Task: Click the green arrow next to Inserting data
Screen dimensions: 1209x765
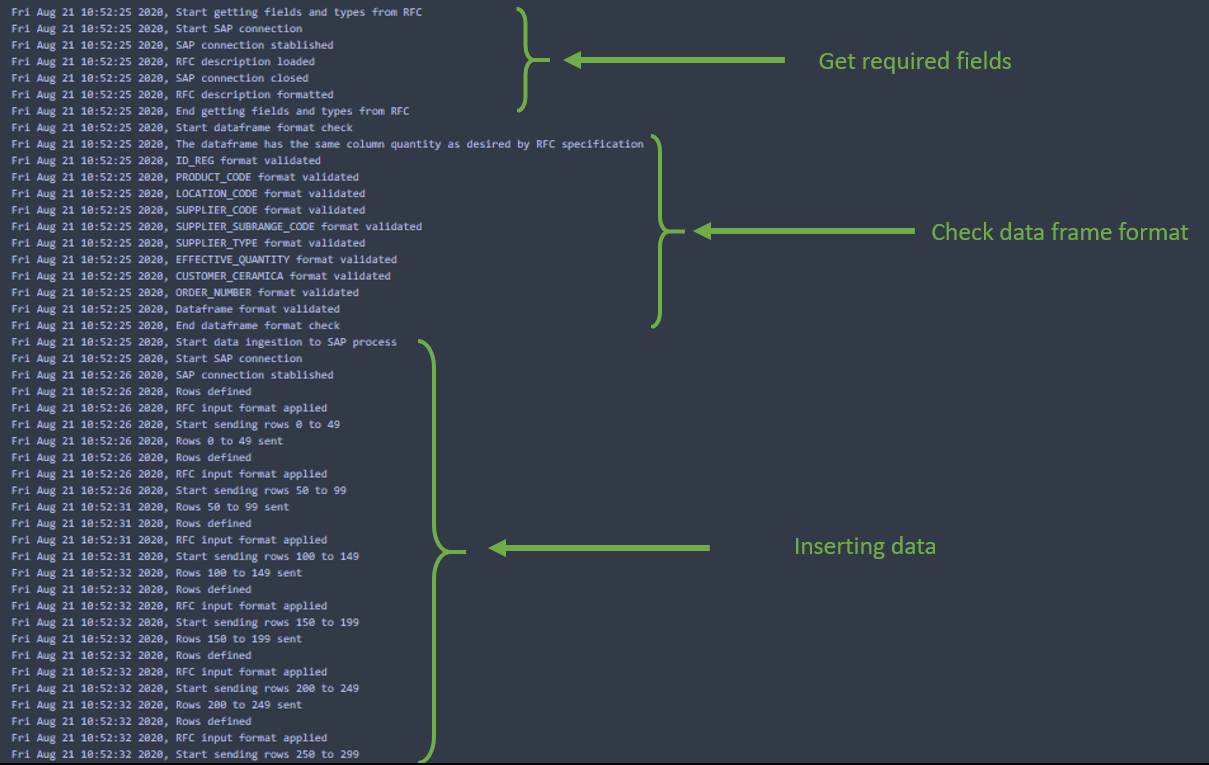Action: tap(598, 548)
